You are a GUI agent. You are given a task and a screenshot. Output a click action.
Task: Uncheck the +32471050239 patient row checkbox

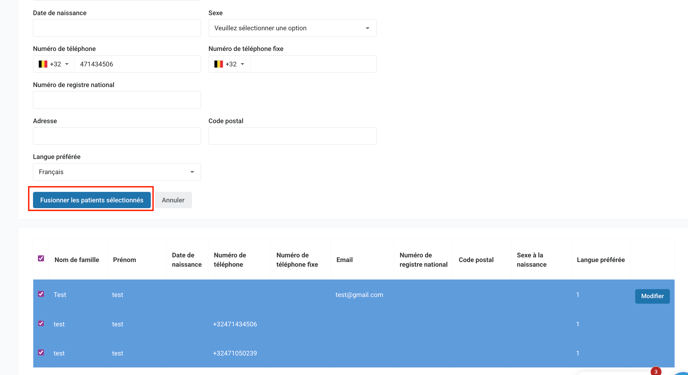41,352
